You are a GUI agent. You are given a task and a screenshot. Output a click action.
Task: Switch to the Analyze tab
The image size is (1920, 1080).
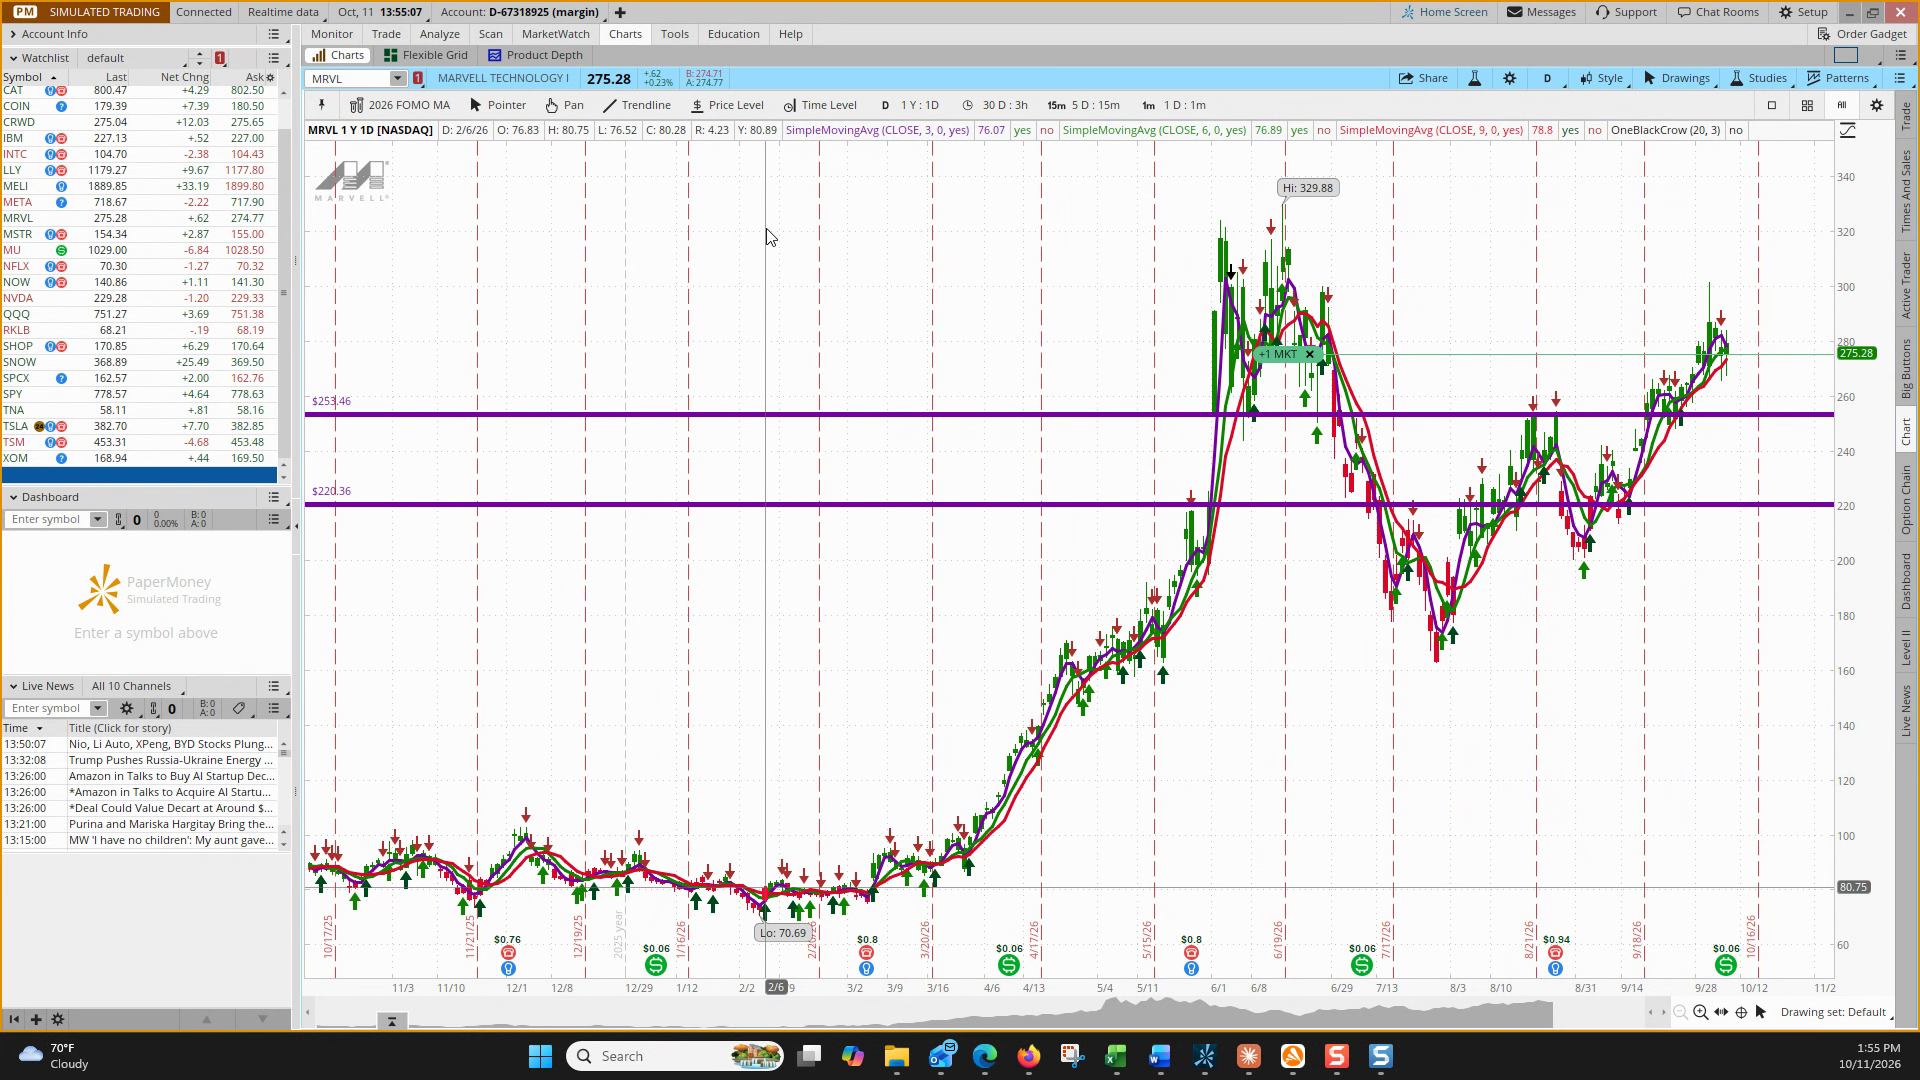(x=440, y=34)
